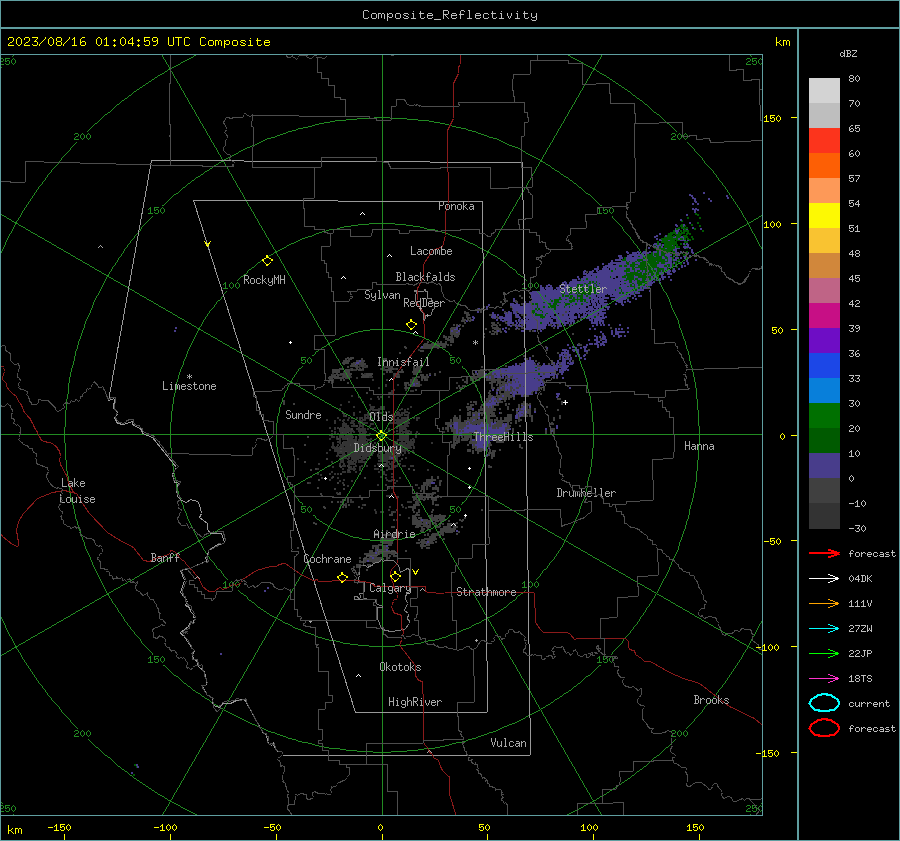Click the yellow diamond marker at radar center
This screenshot has width=900, height=841.
[381, 436]
